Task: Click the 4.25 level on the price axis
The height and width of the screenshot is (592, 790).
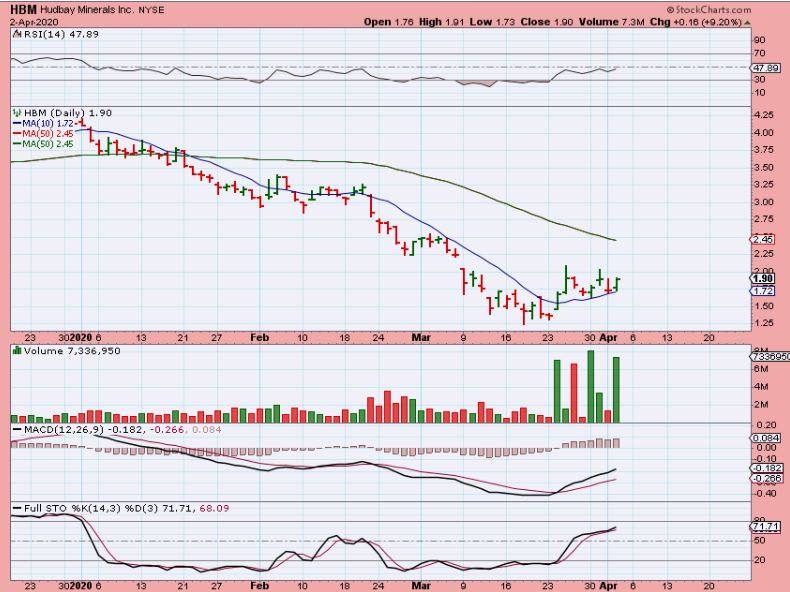Action: (763, 115)
